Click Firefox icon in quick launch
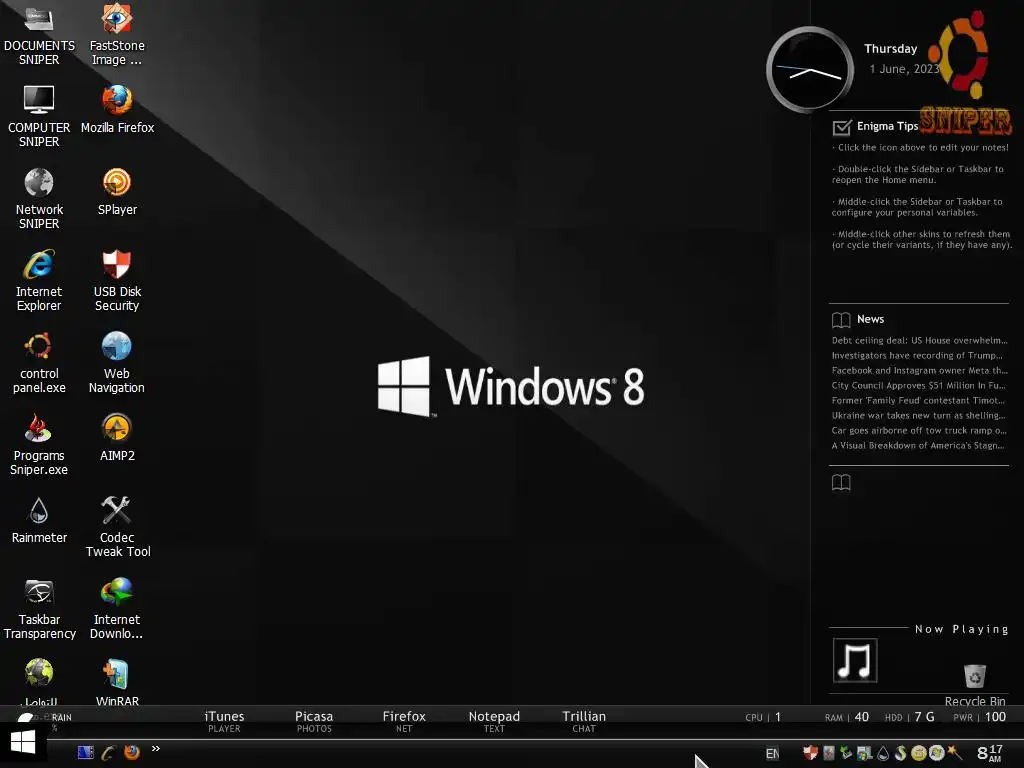 [132, 752]
